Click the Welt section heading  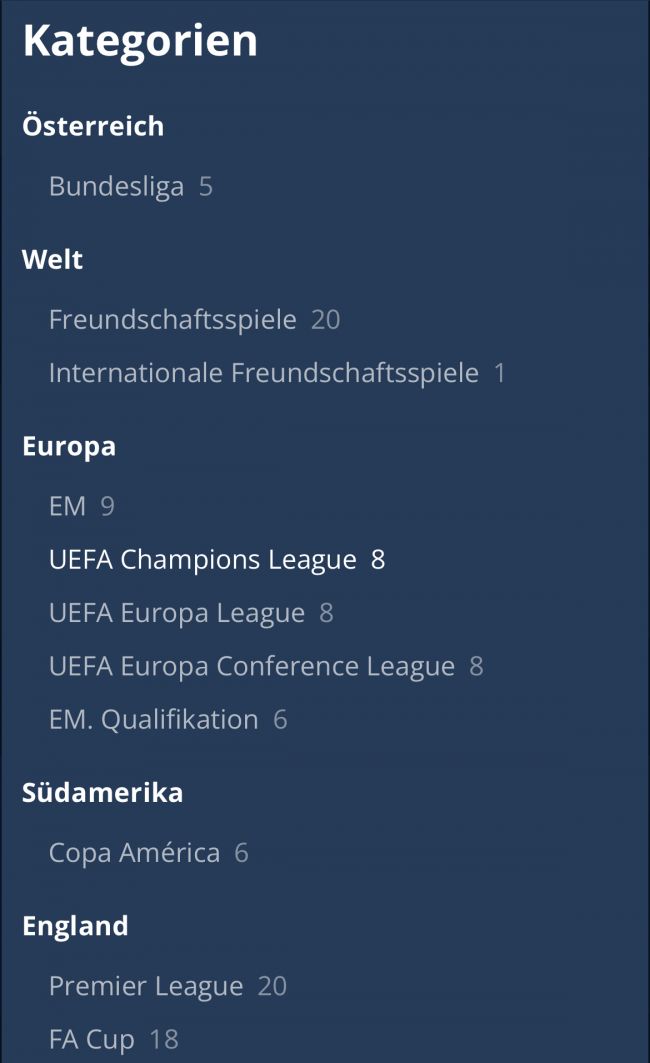pyautogui.click(x=52, y=260)
